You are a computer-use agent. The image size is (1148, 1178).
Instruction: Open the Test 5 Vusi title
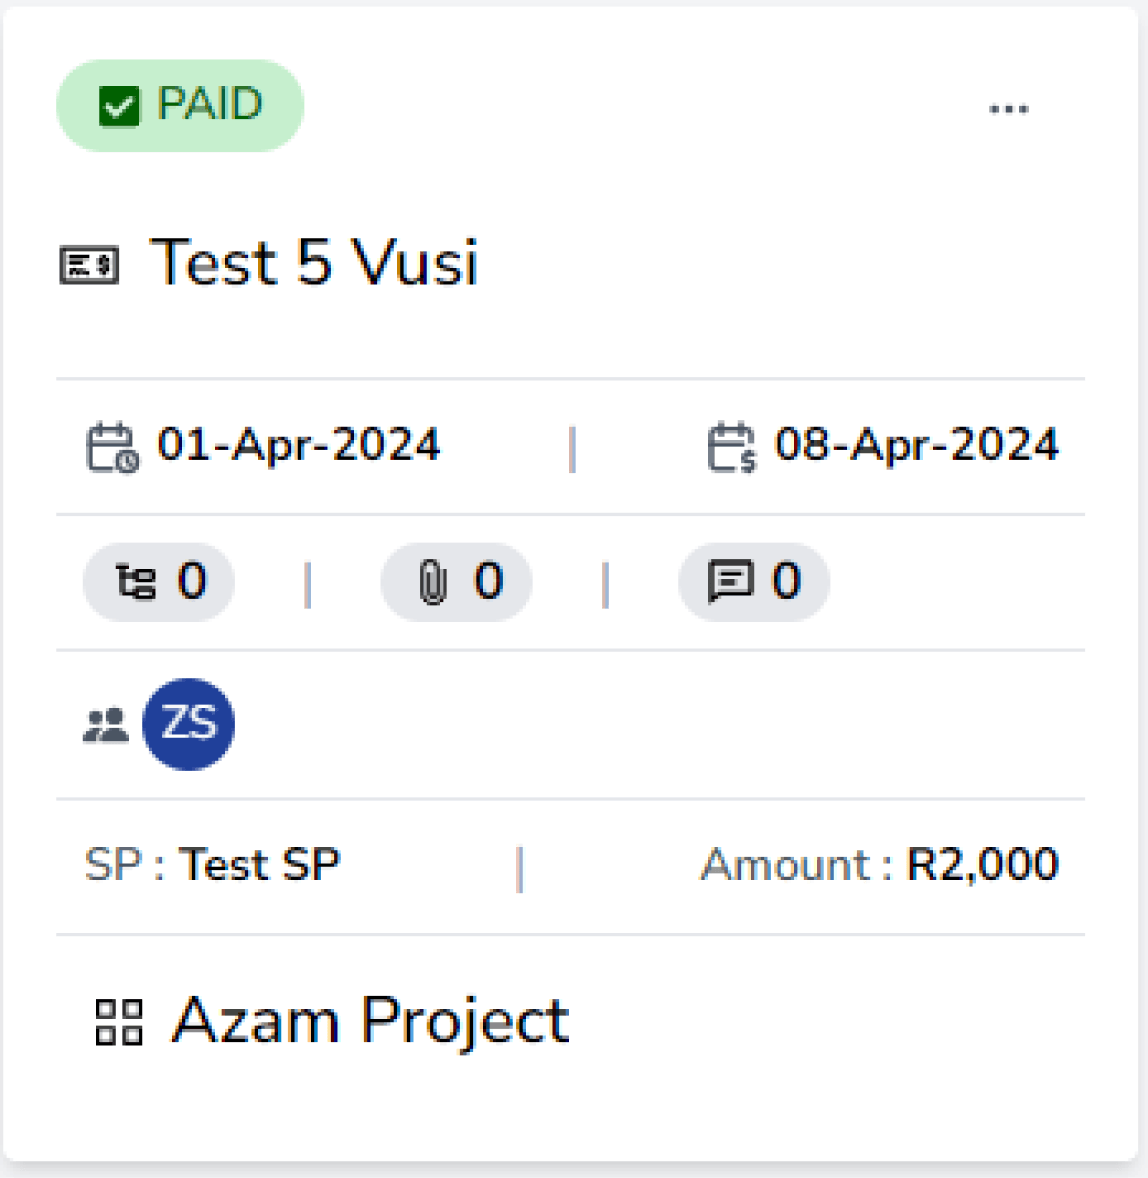tap(314, 263)
